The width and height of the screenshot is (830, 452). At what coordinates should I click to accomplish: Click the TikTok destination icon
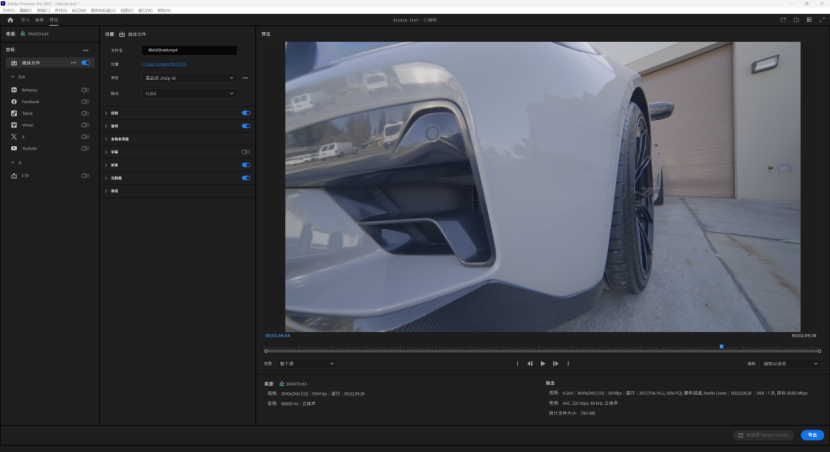tap(14, 113)
